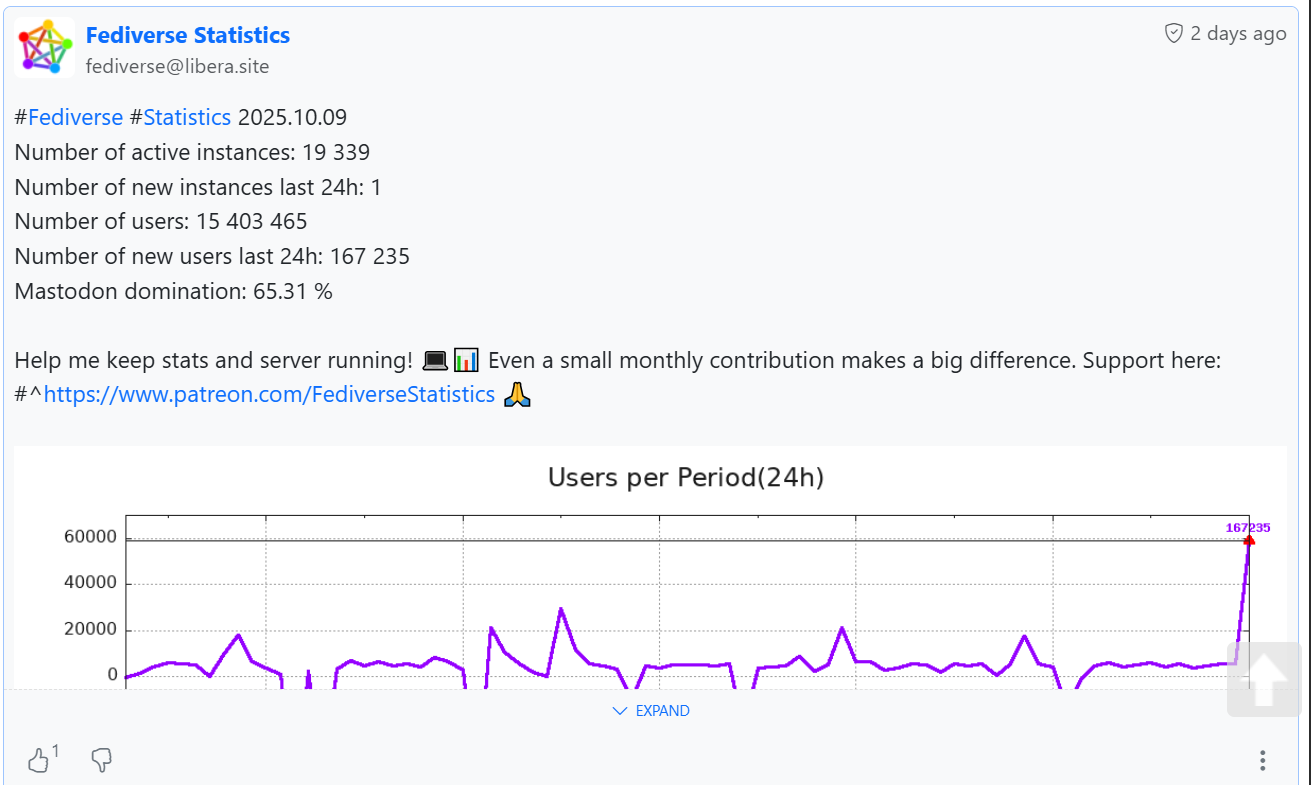Click the scroll-to-top arrow button
The height and width of the screenshot is (785, 1311).
coord(1263,679)
